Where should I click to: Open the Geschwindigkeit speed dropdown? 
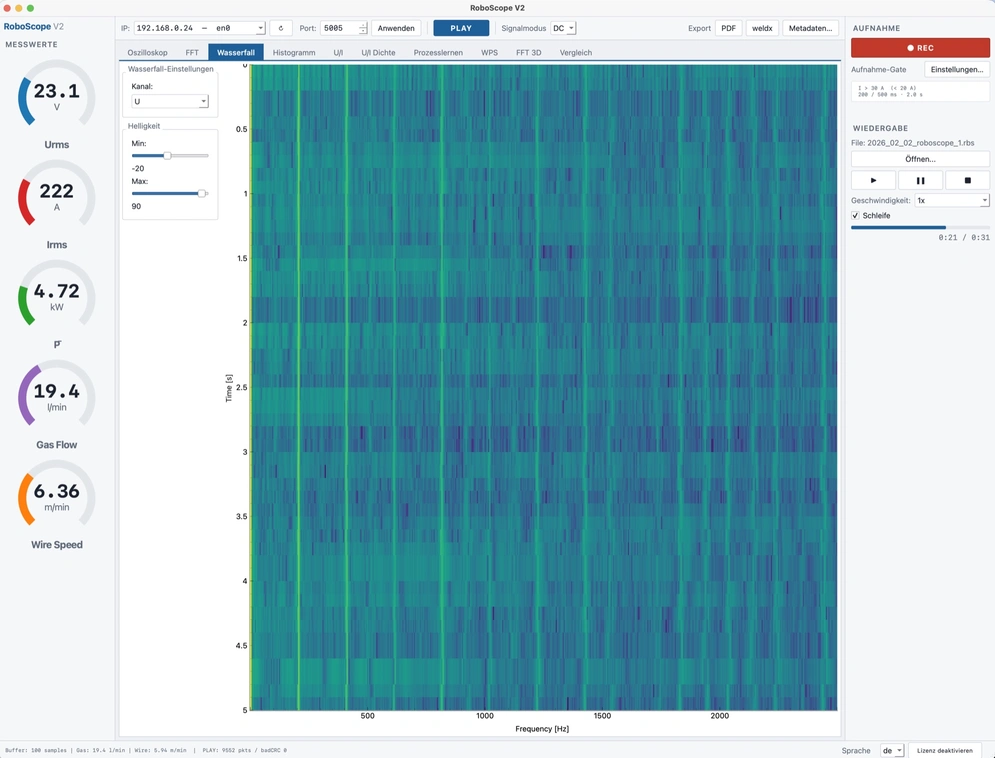[952, 200]
